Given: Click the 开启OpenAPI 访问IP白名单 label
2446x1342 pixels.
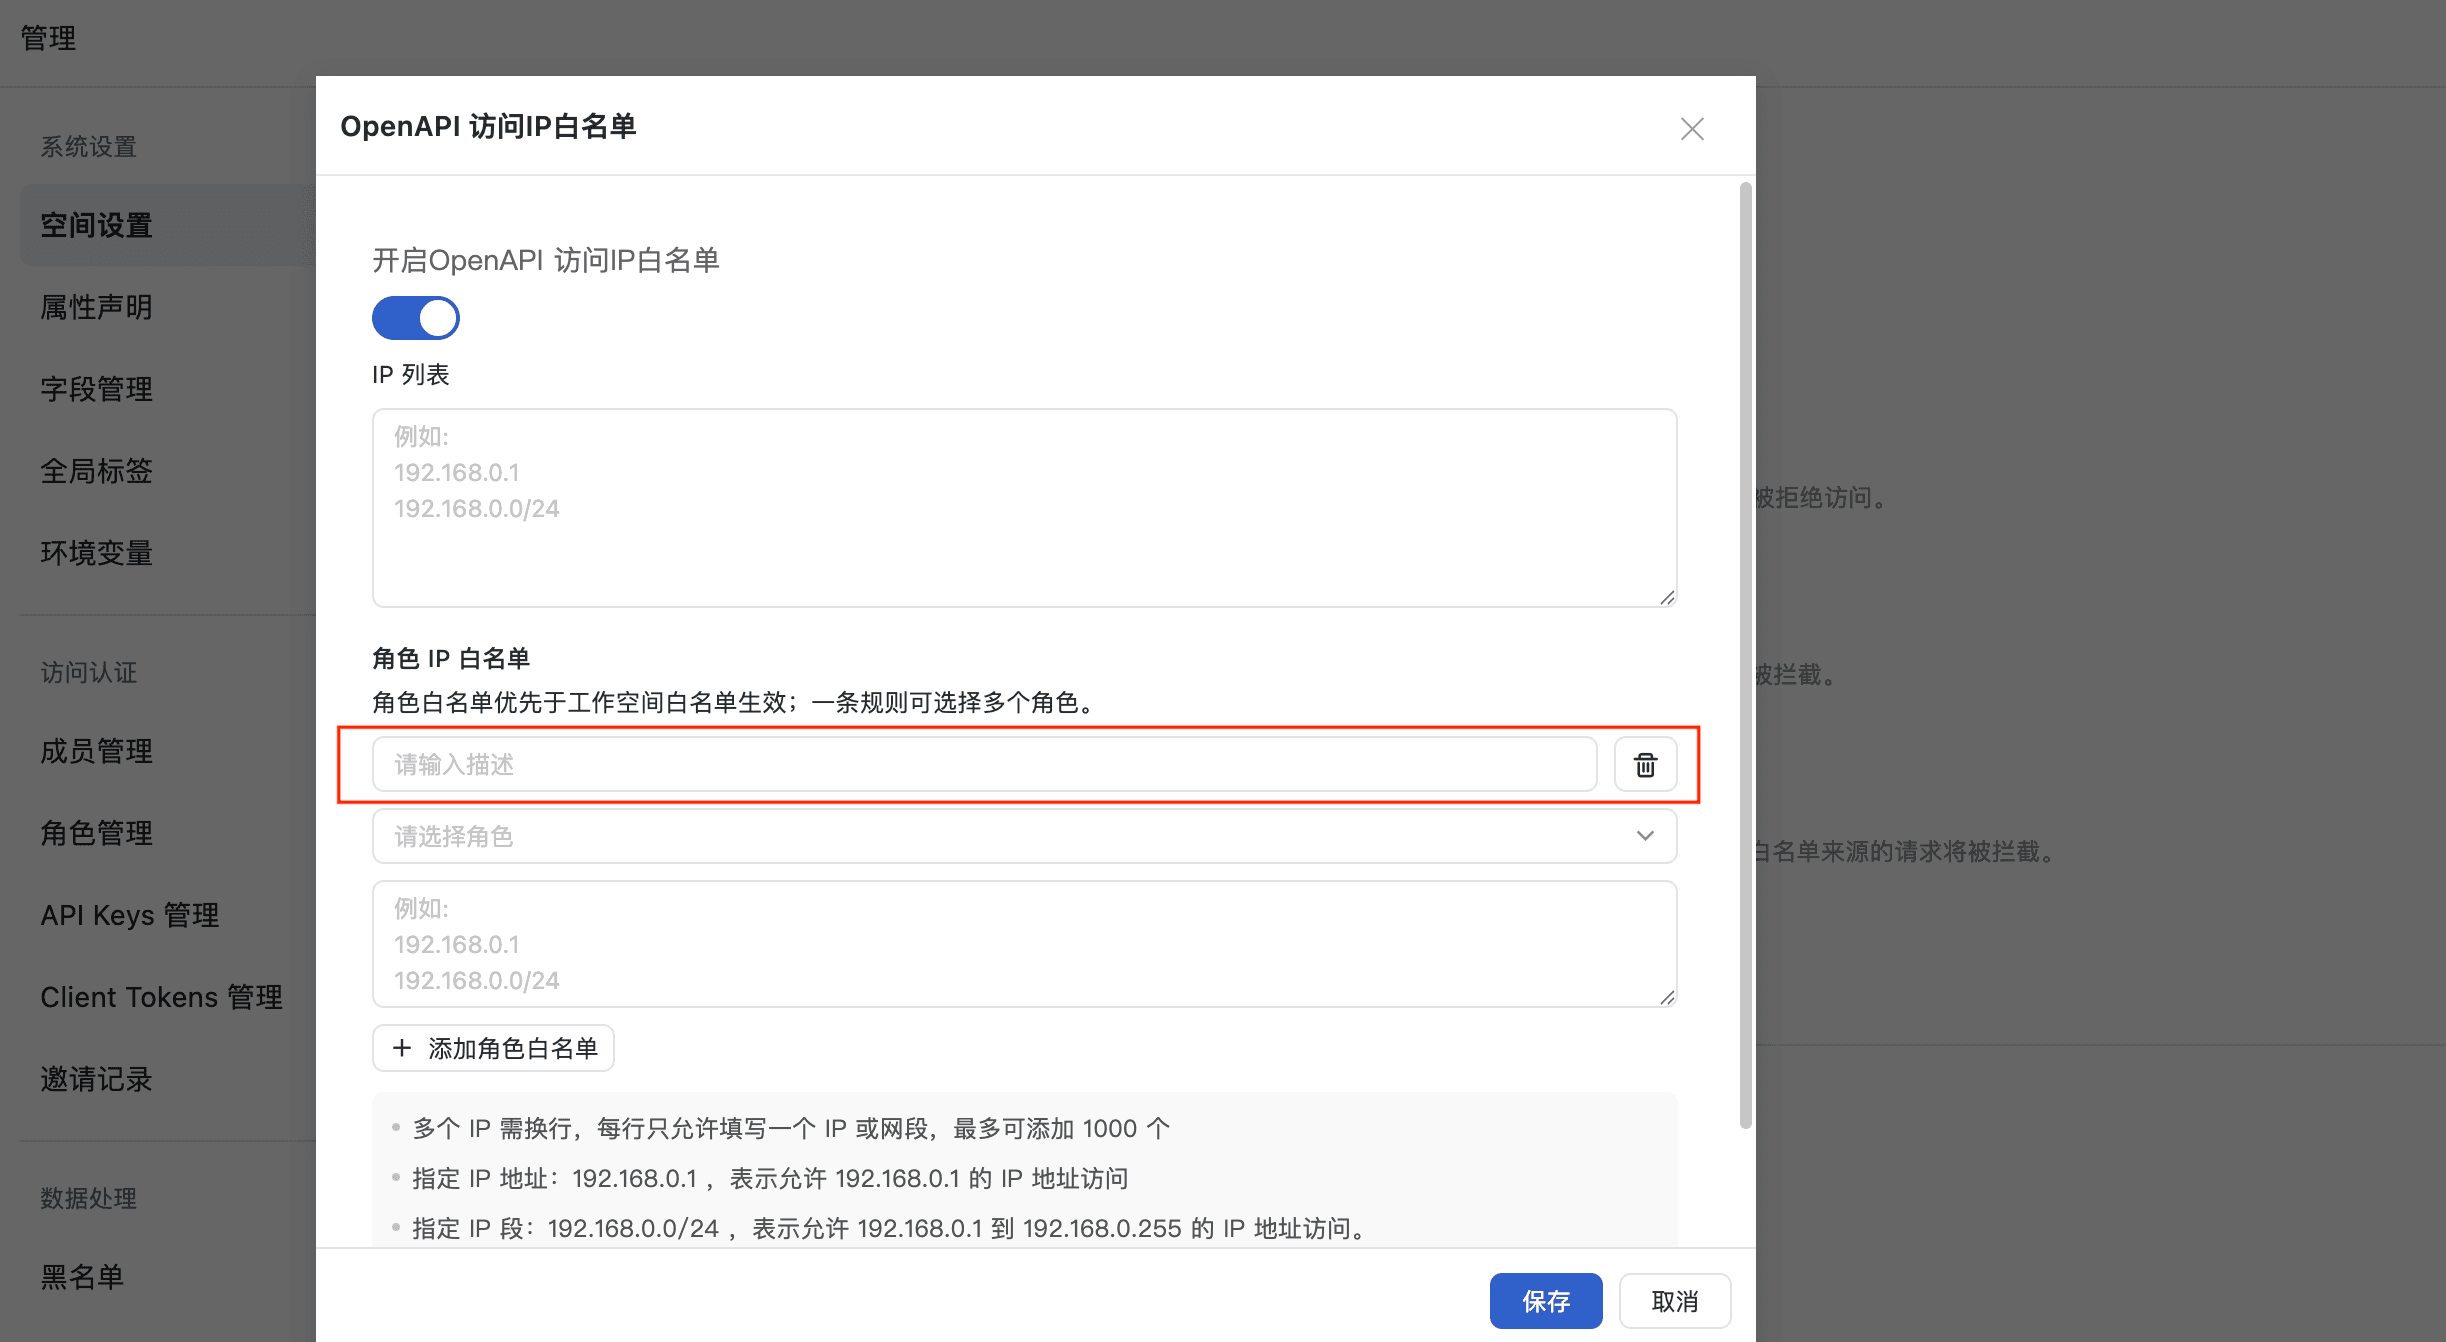Looking at the screenshot, I should [x=546, y=261].
